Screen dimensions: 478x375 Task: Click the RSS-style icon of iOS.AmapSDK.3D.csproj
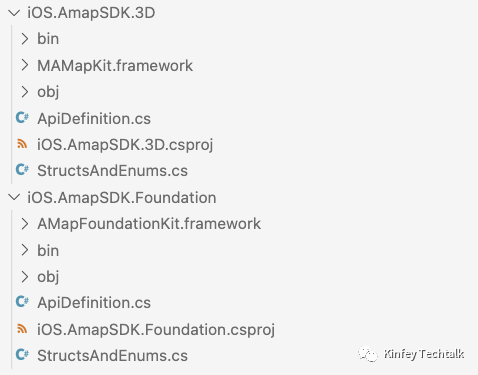pos(22,144)
